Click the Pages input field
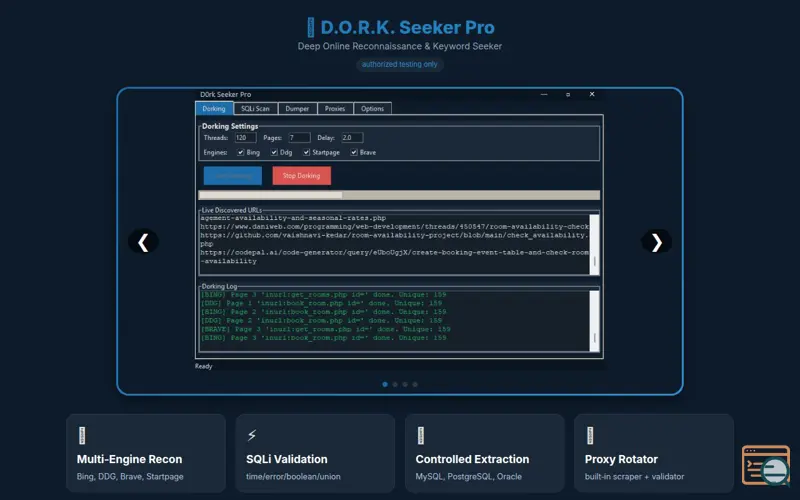Image resolution: width=800 pixels, height=500 pixels. 299,138
